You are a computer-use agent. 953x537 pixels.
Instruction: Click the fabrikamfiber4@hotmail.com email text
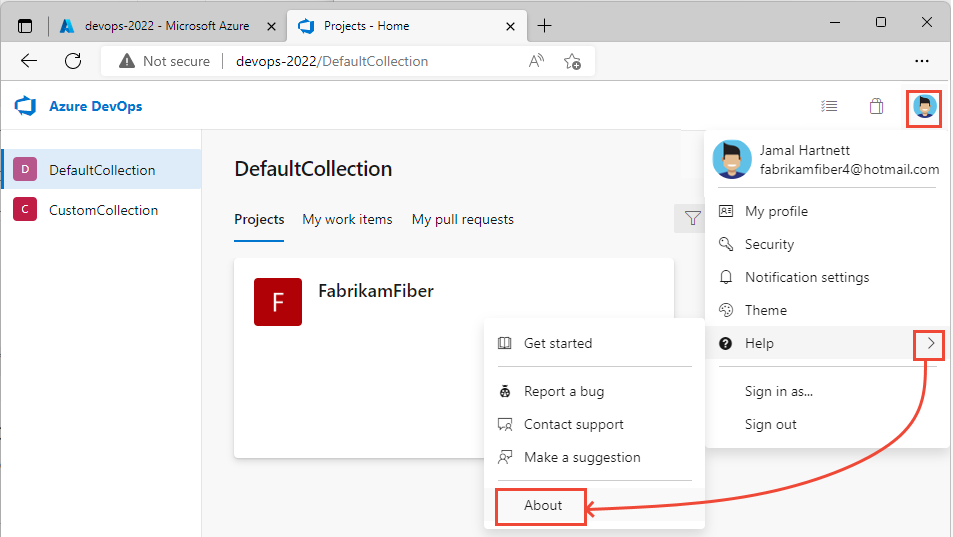pyautogui.click(x=849, y=169)
